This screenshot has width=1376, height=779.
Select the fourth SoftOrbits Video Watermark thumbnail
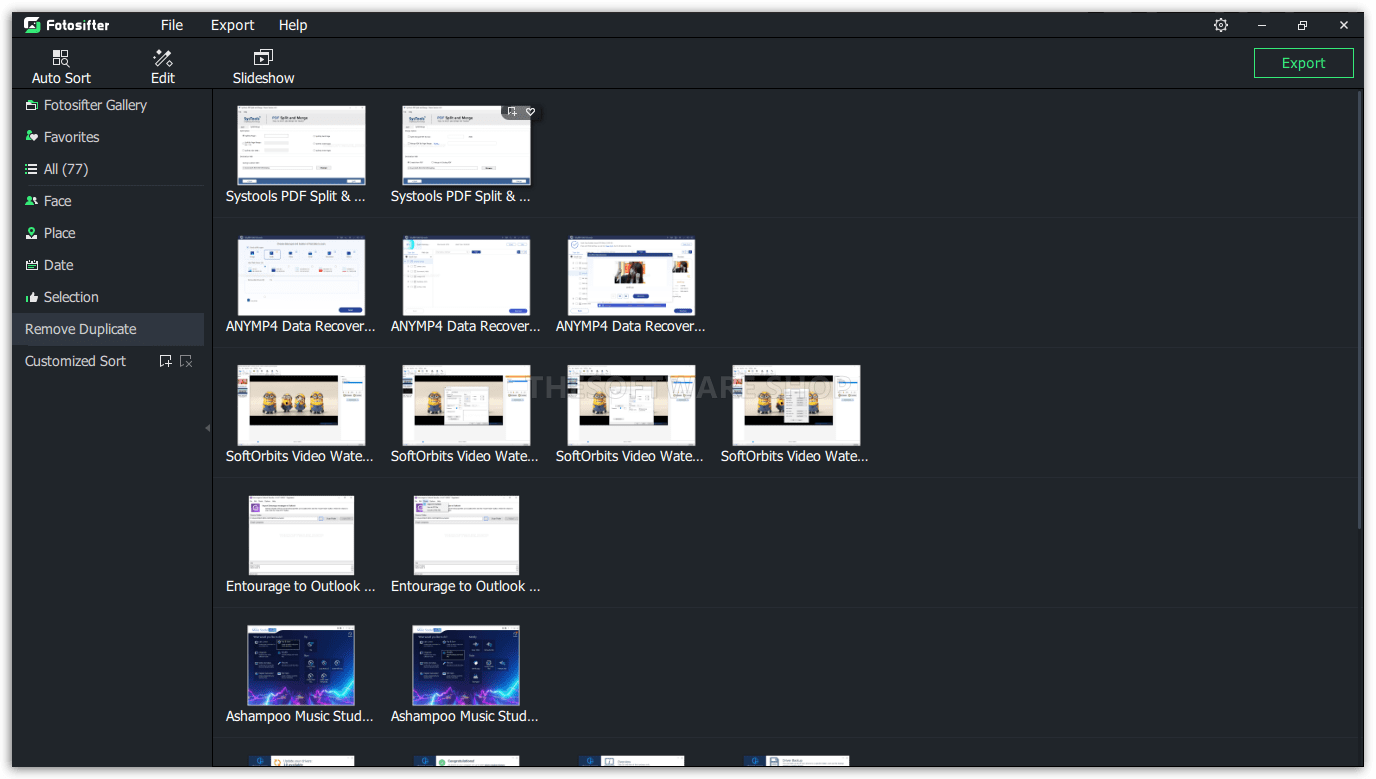point(796,405)
